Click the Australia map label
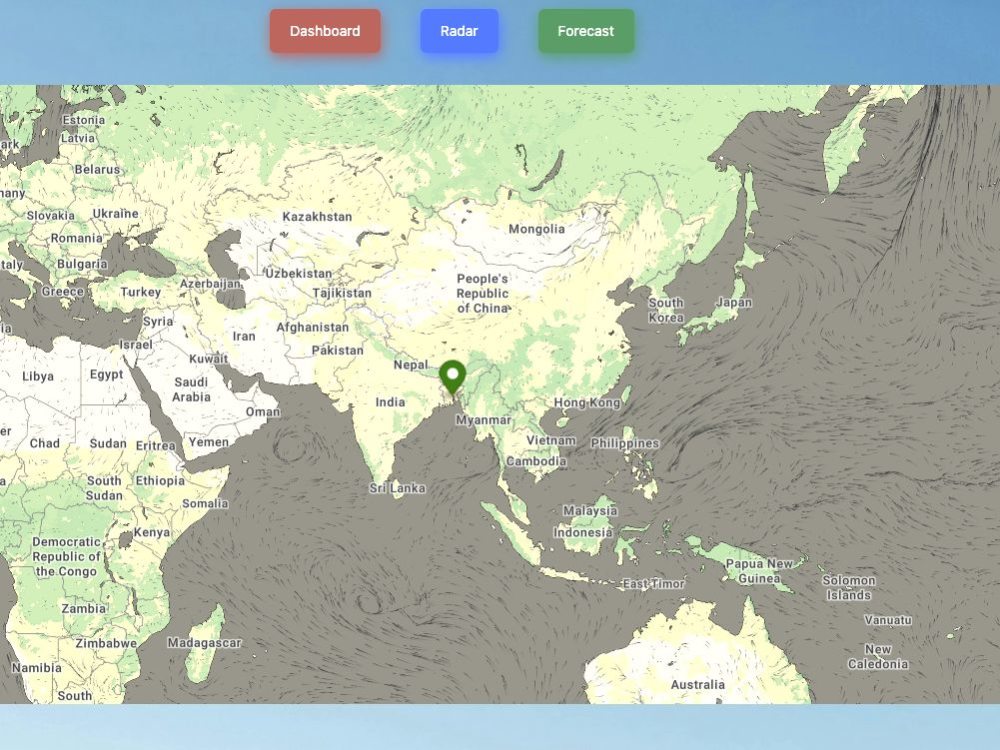1000x750 pixels. point(698,685)
